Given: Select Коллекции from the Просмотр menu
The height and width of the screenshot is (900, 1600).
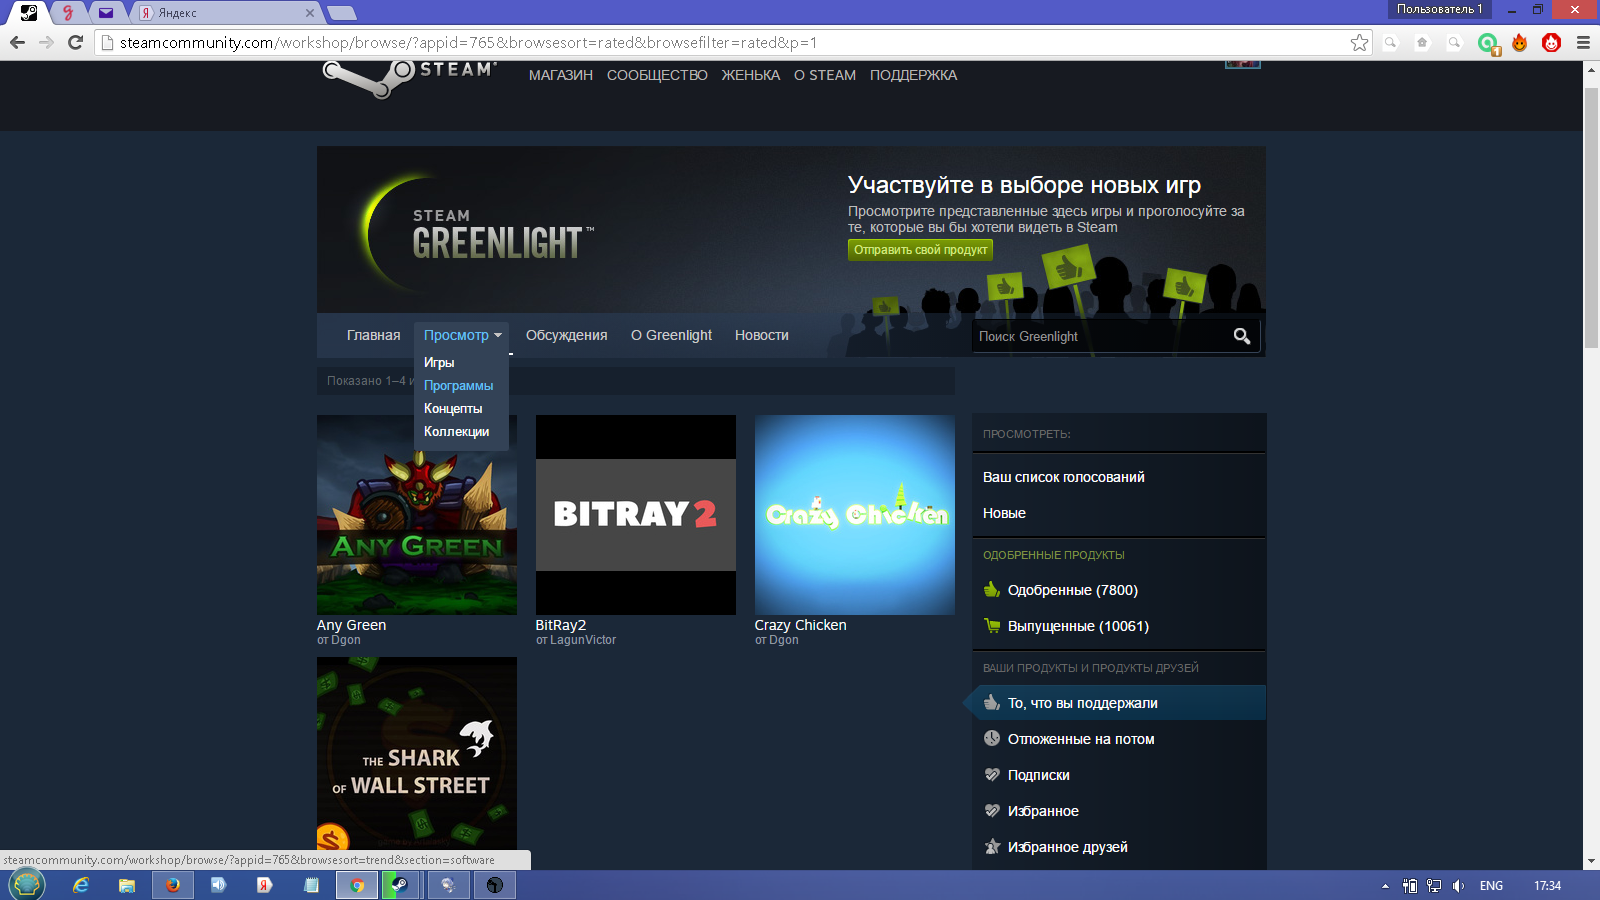Looking at the screenshot, I should (457, 431).
